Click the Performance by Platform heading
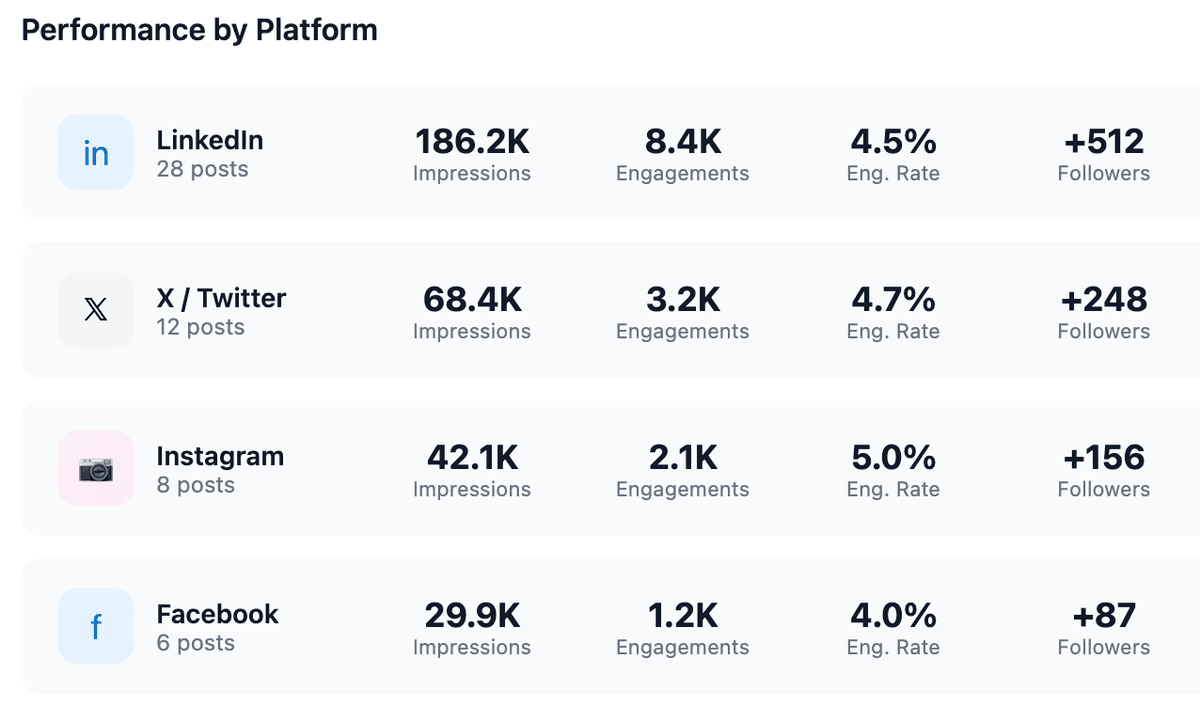 pos(198,30)
